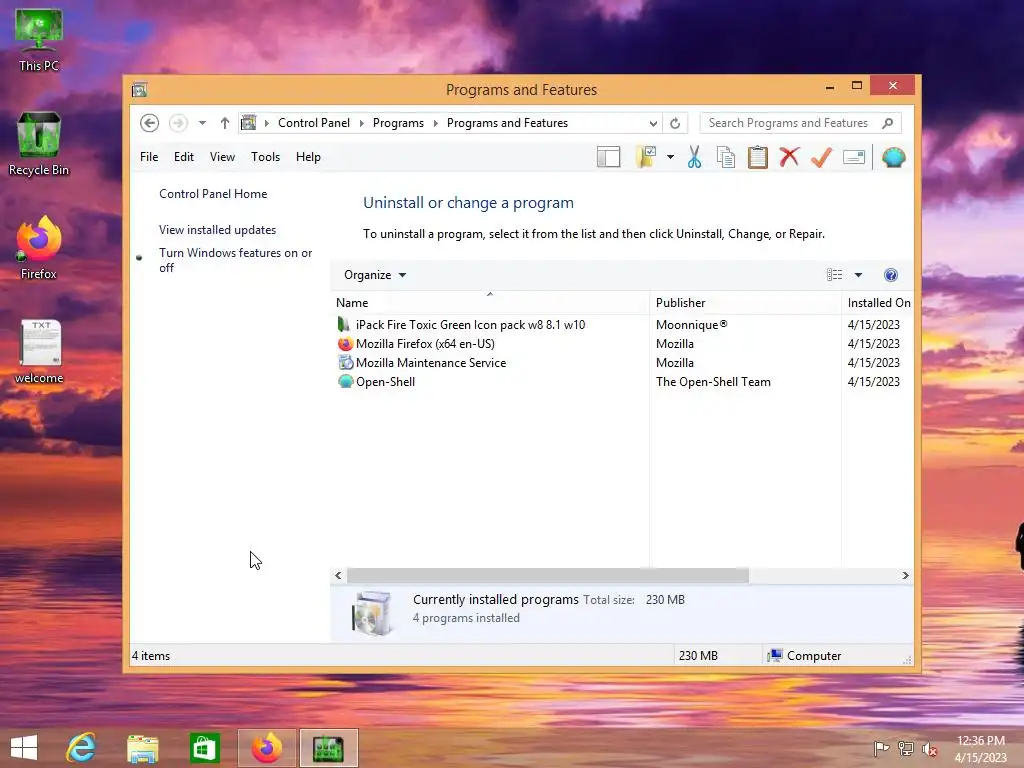This screenshot has width=1024, height=768.
Task: Open the Help menu
Action: coord(308,157)
